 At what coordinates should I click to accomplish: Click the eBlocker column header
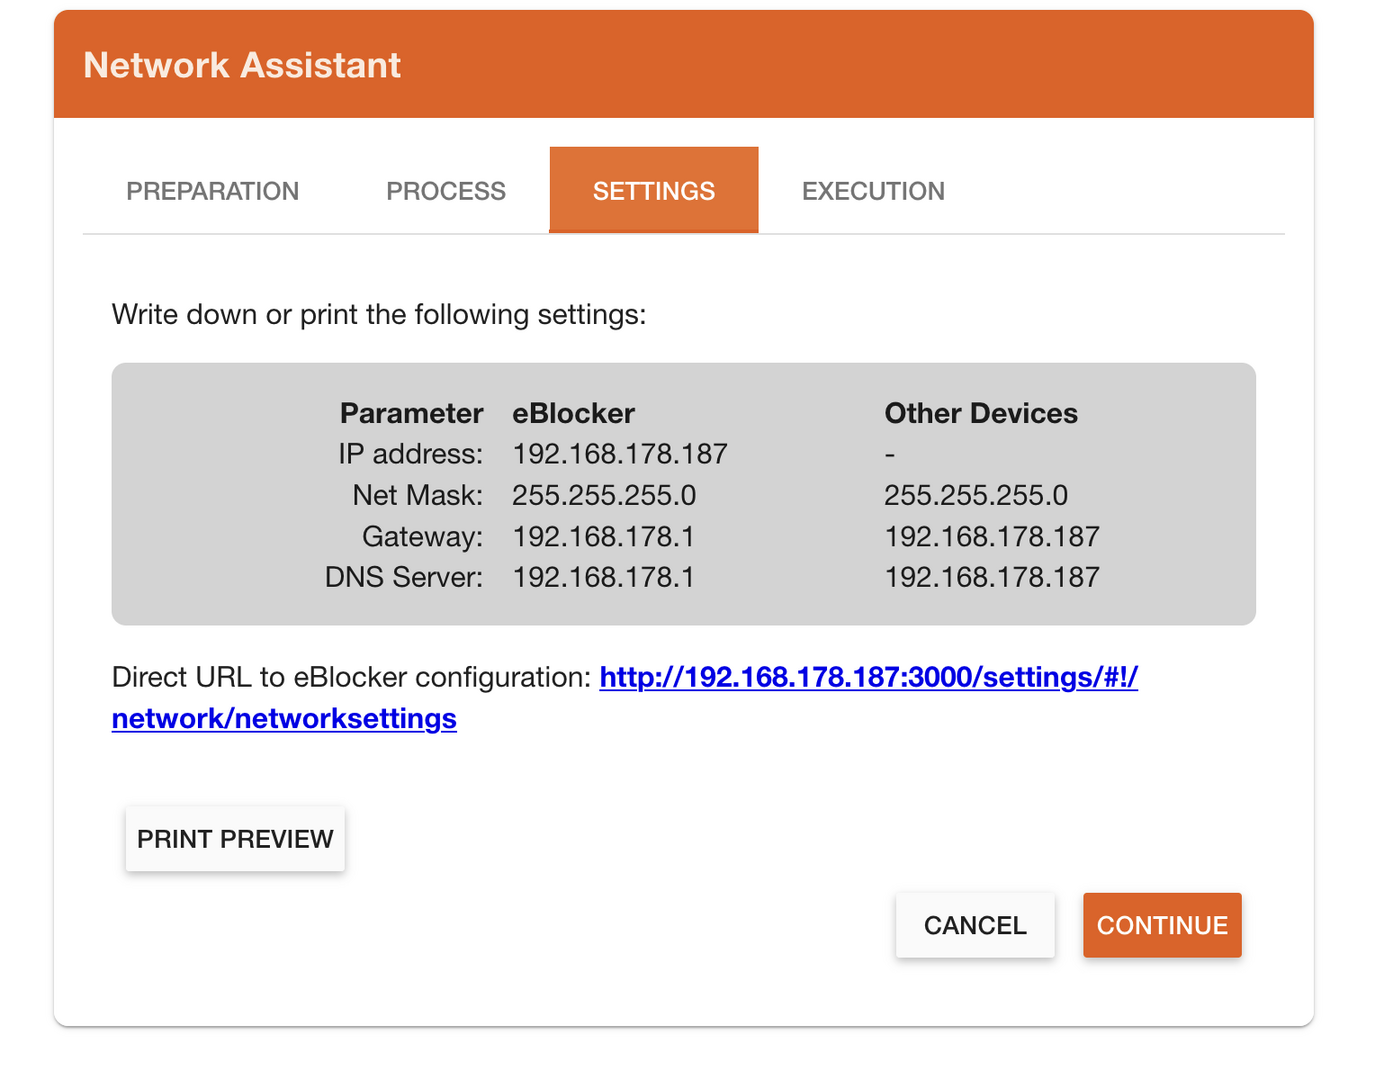573,413
